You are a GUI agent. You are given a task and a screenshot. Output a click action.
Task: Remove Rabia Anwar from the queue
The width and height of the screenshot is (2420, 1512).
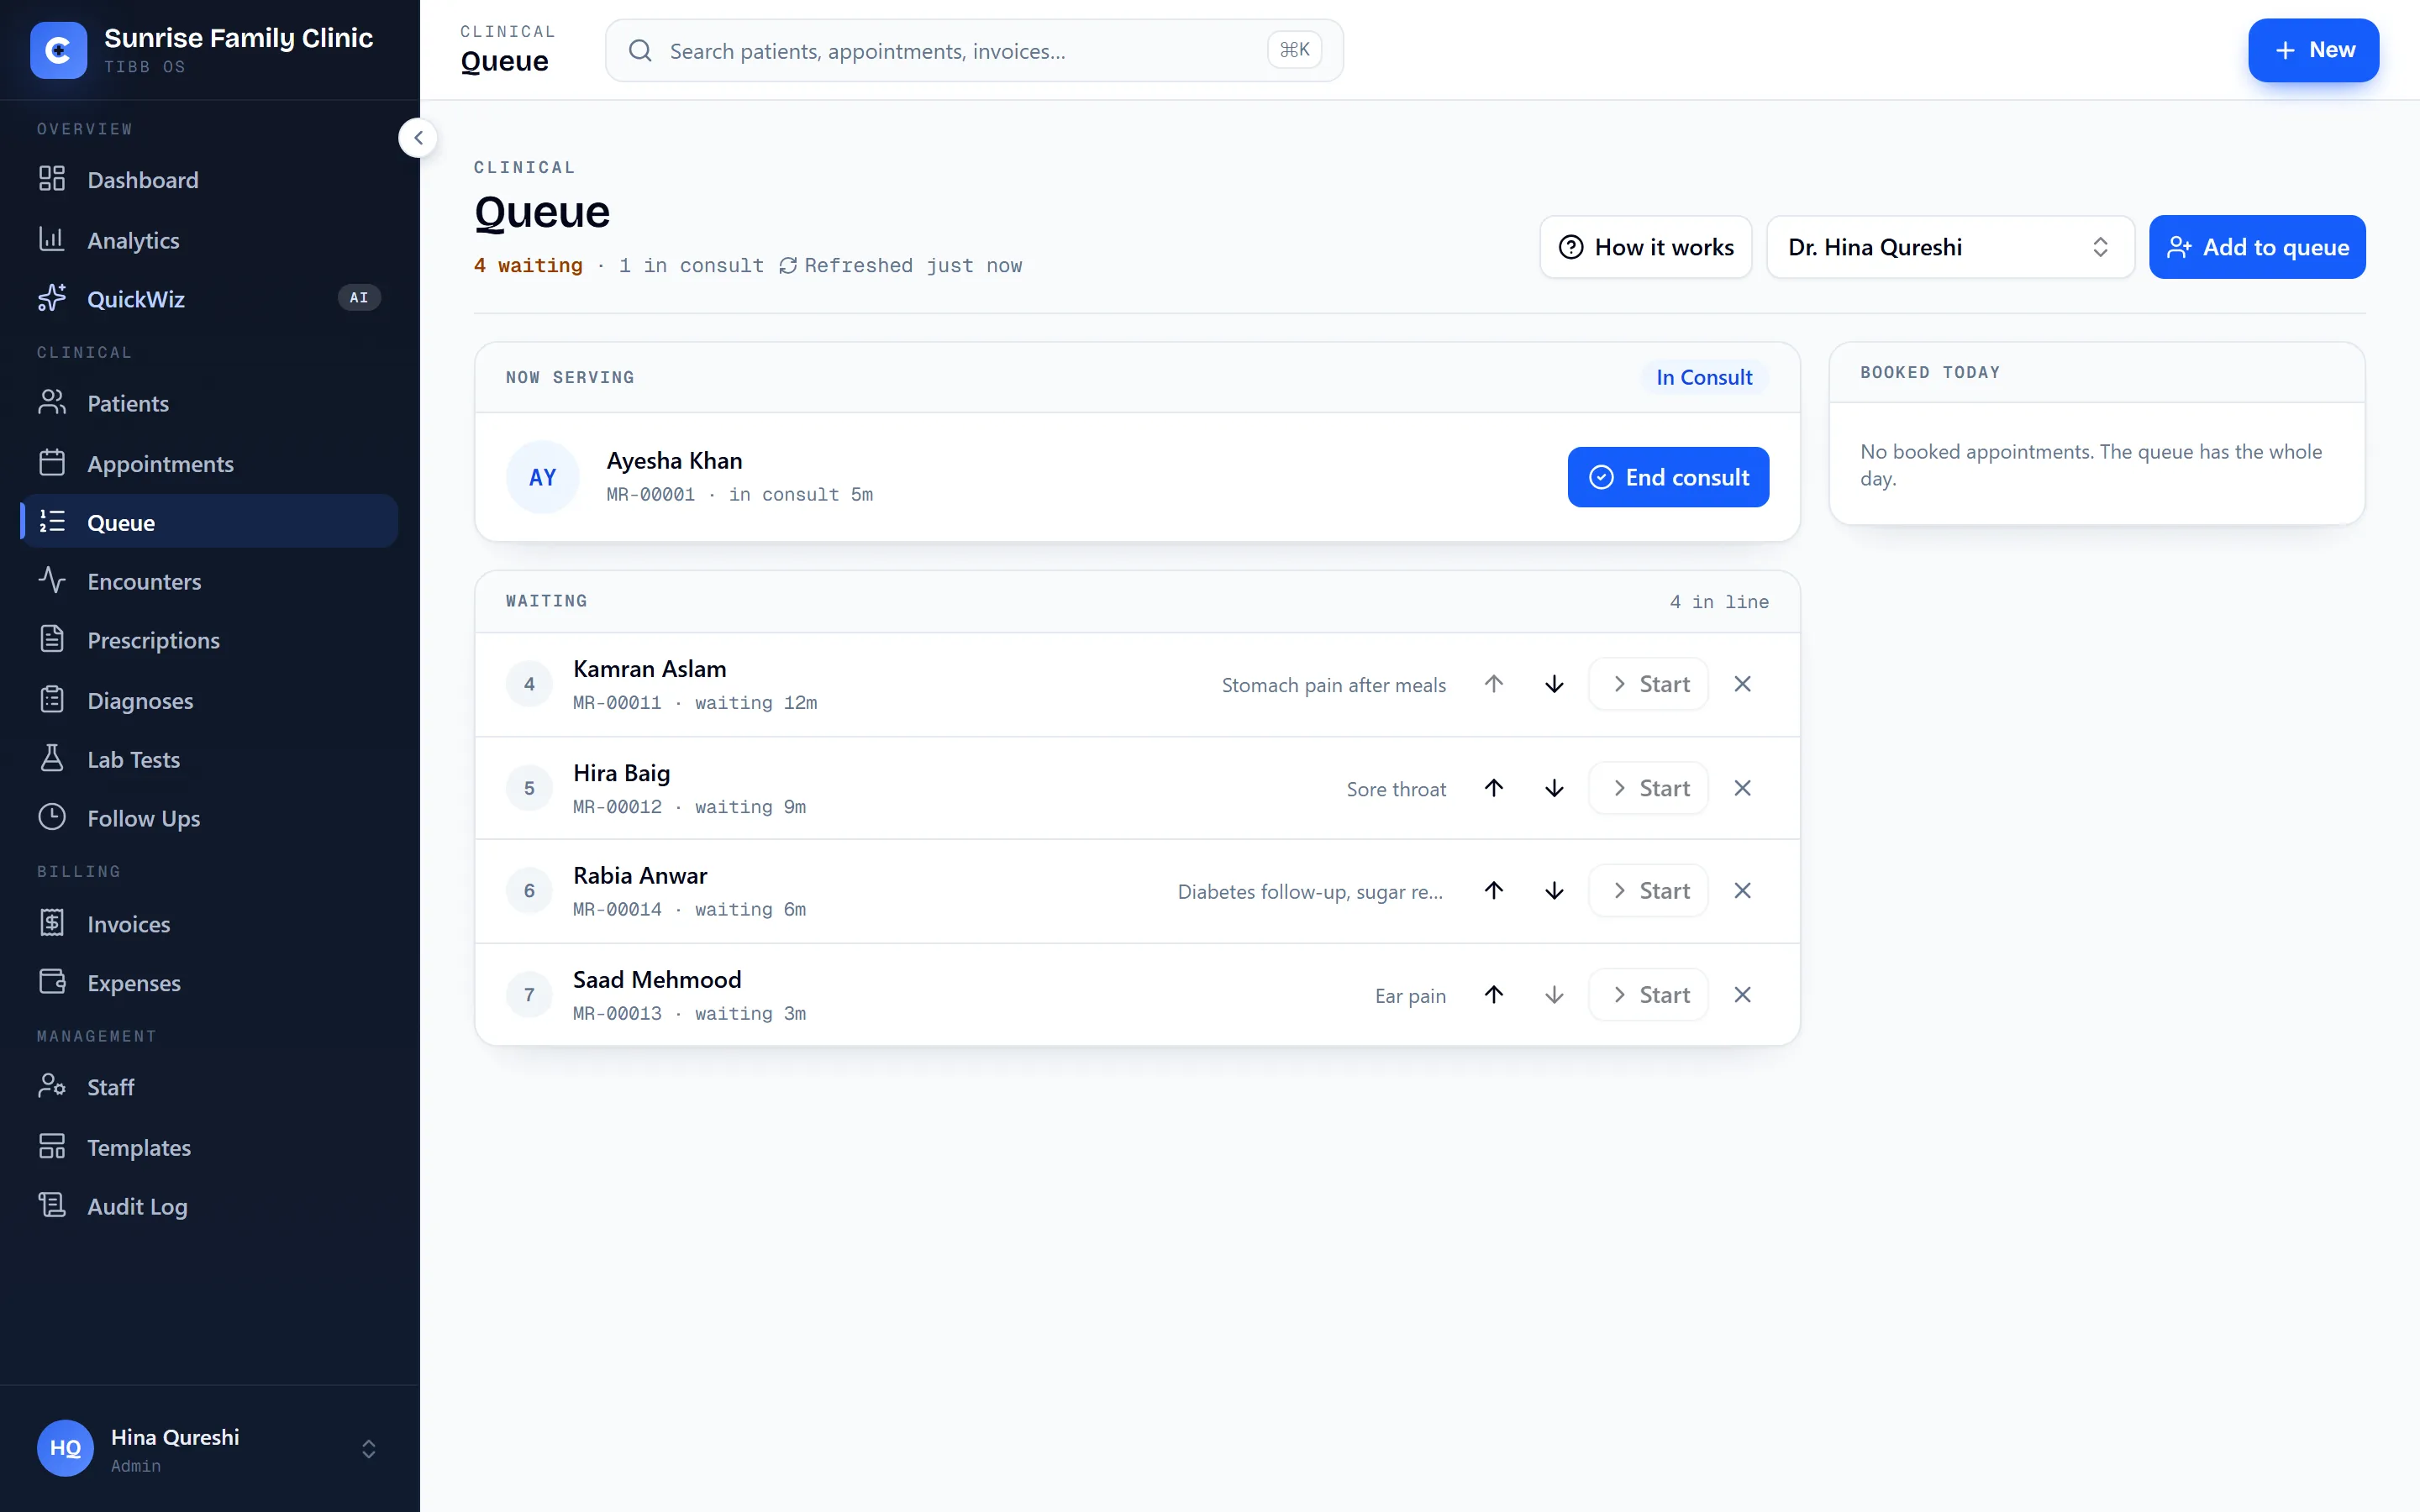(x=1742, y=890)
